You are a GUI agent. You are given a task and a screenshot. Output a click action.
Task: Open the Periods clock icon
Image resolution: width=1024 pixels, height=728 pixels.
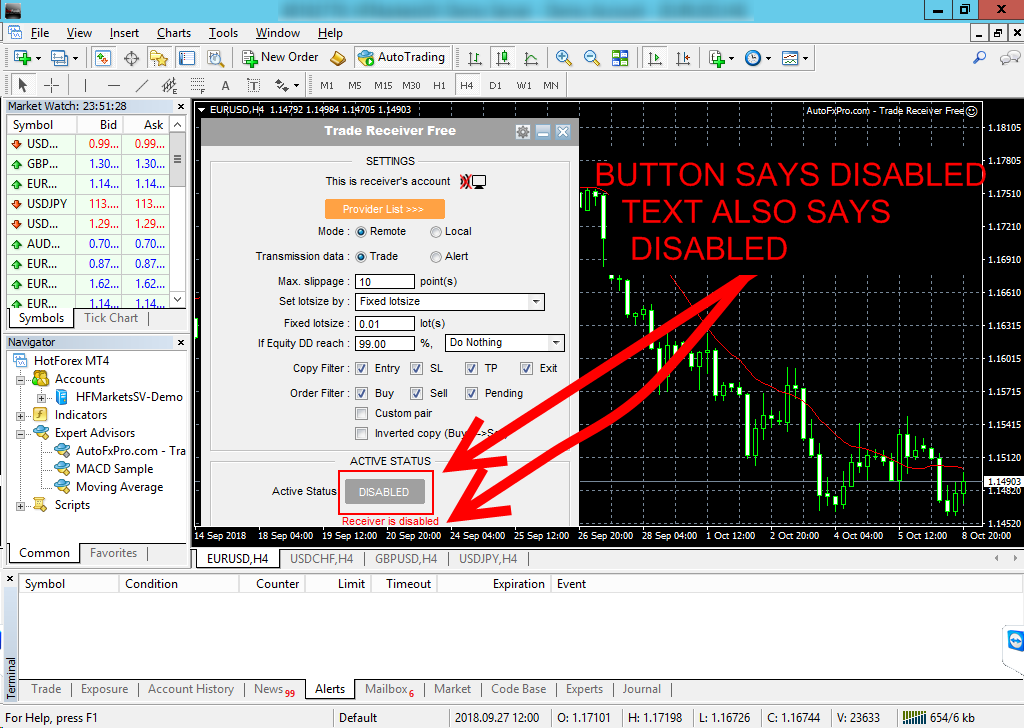tap(753, 58)
